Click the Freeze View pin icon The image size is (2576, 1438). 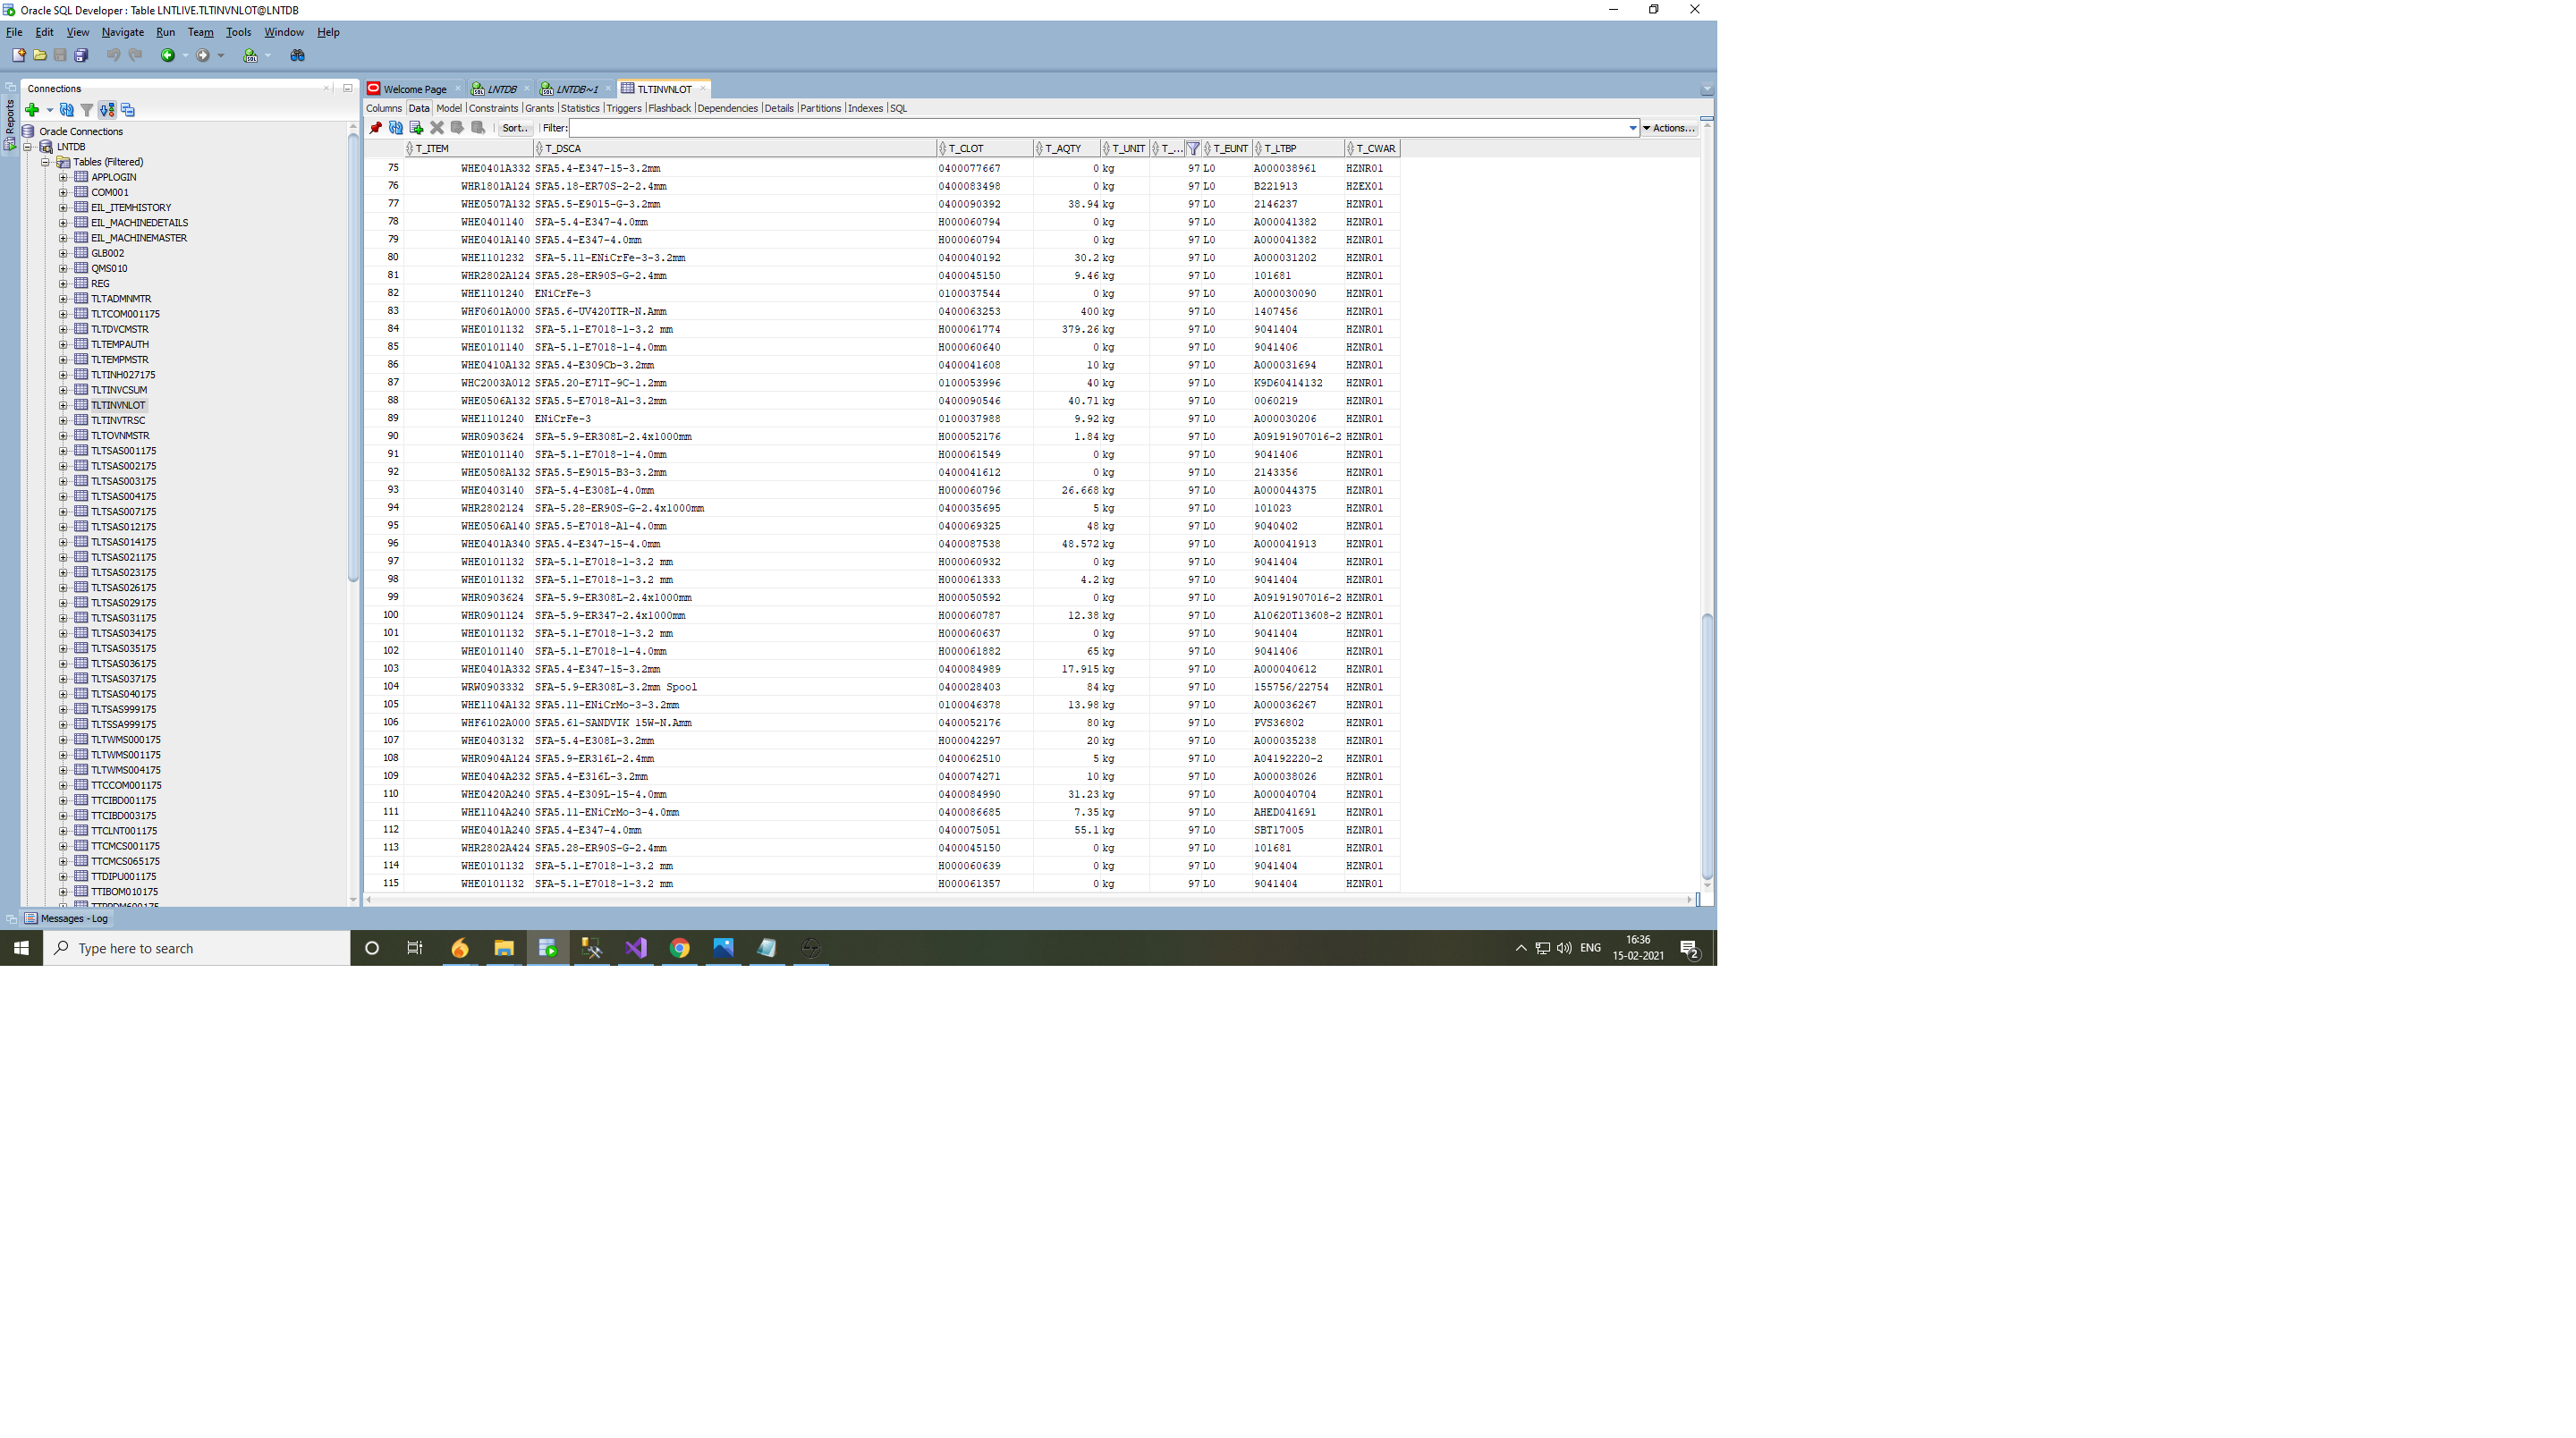[375, 128]
